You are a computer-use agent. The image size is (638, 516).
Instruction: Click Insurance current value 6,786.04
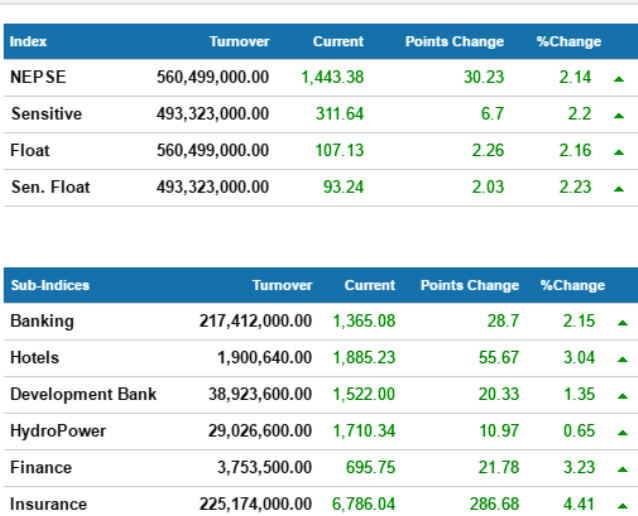(x=364, y=504)
